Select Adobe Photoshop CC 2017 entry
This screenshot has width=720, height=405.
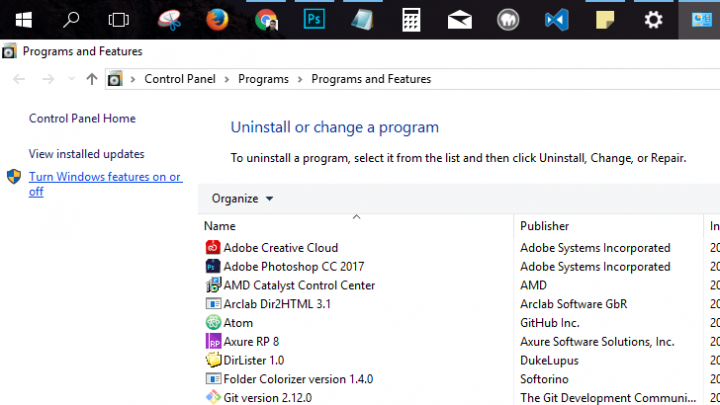tap(293, 266)
